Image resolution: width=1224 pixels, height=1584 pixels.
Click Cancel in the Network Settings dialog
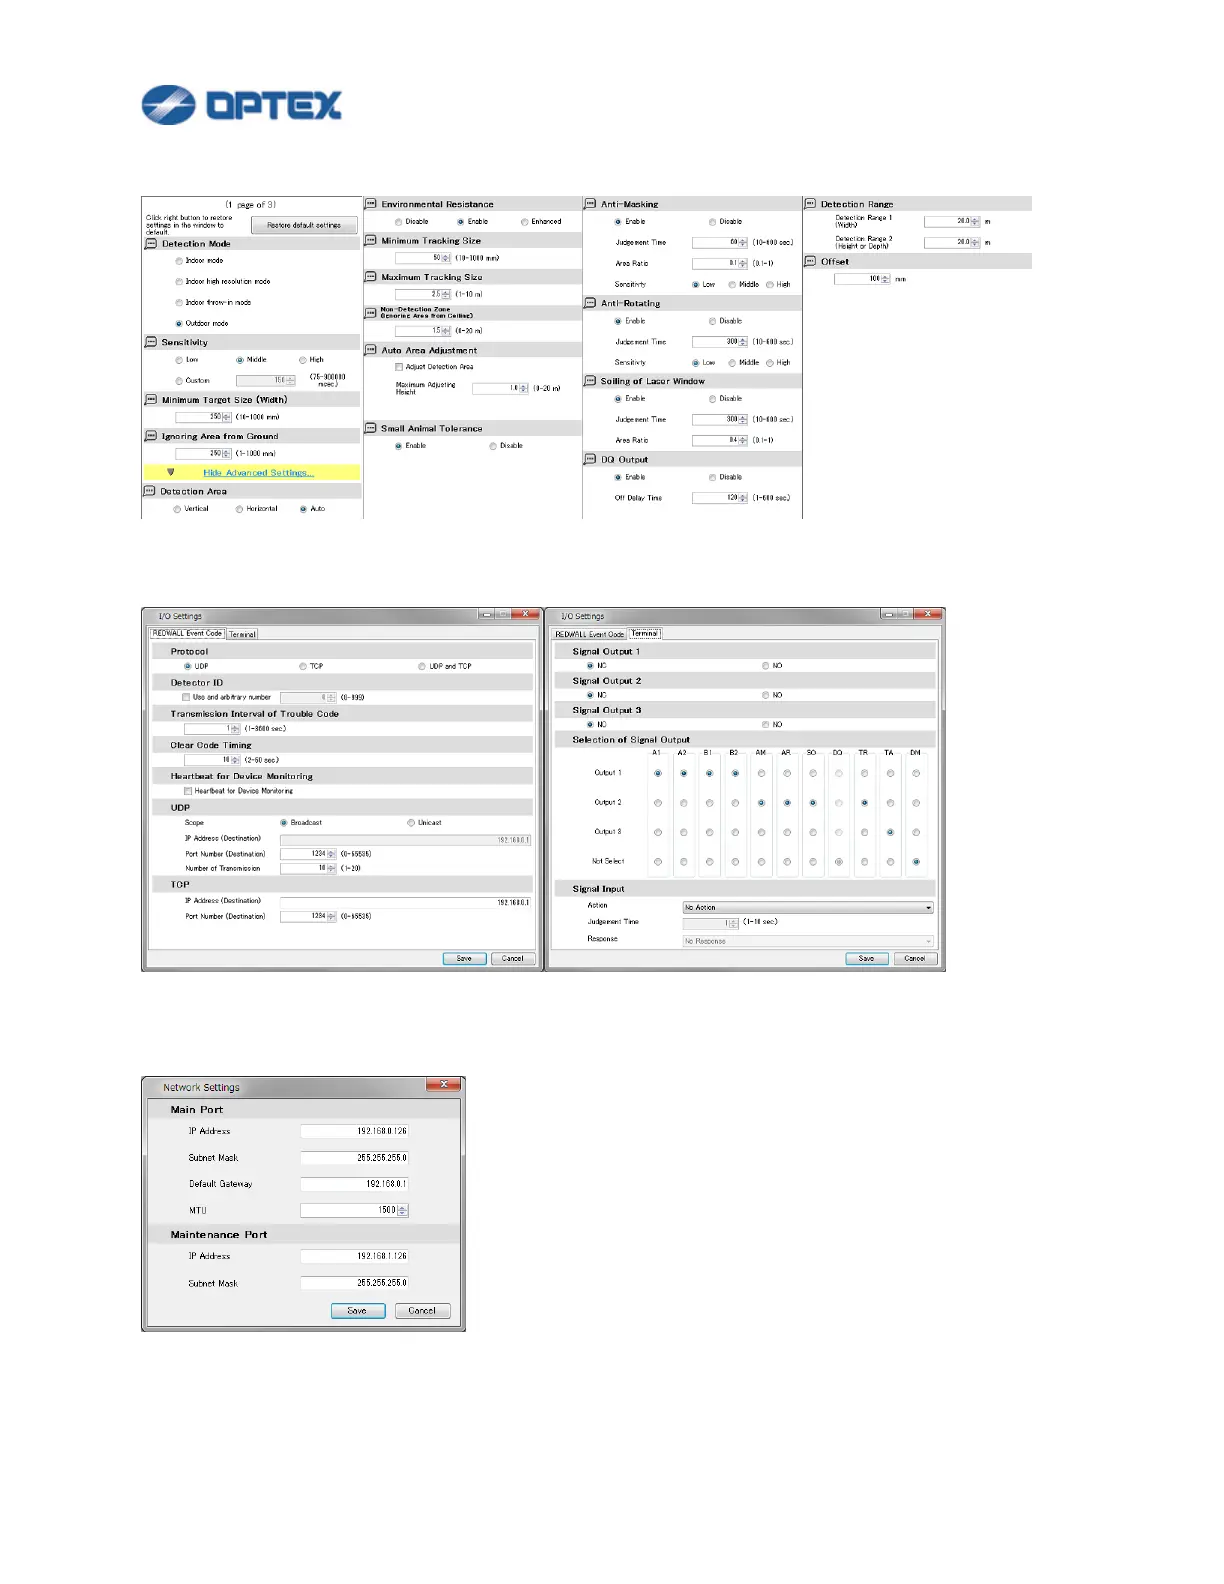tap(422, 1310)
